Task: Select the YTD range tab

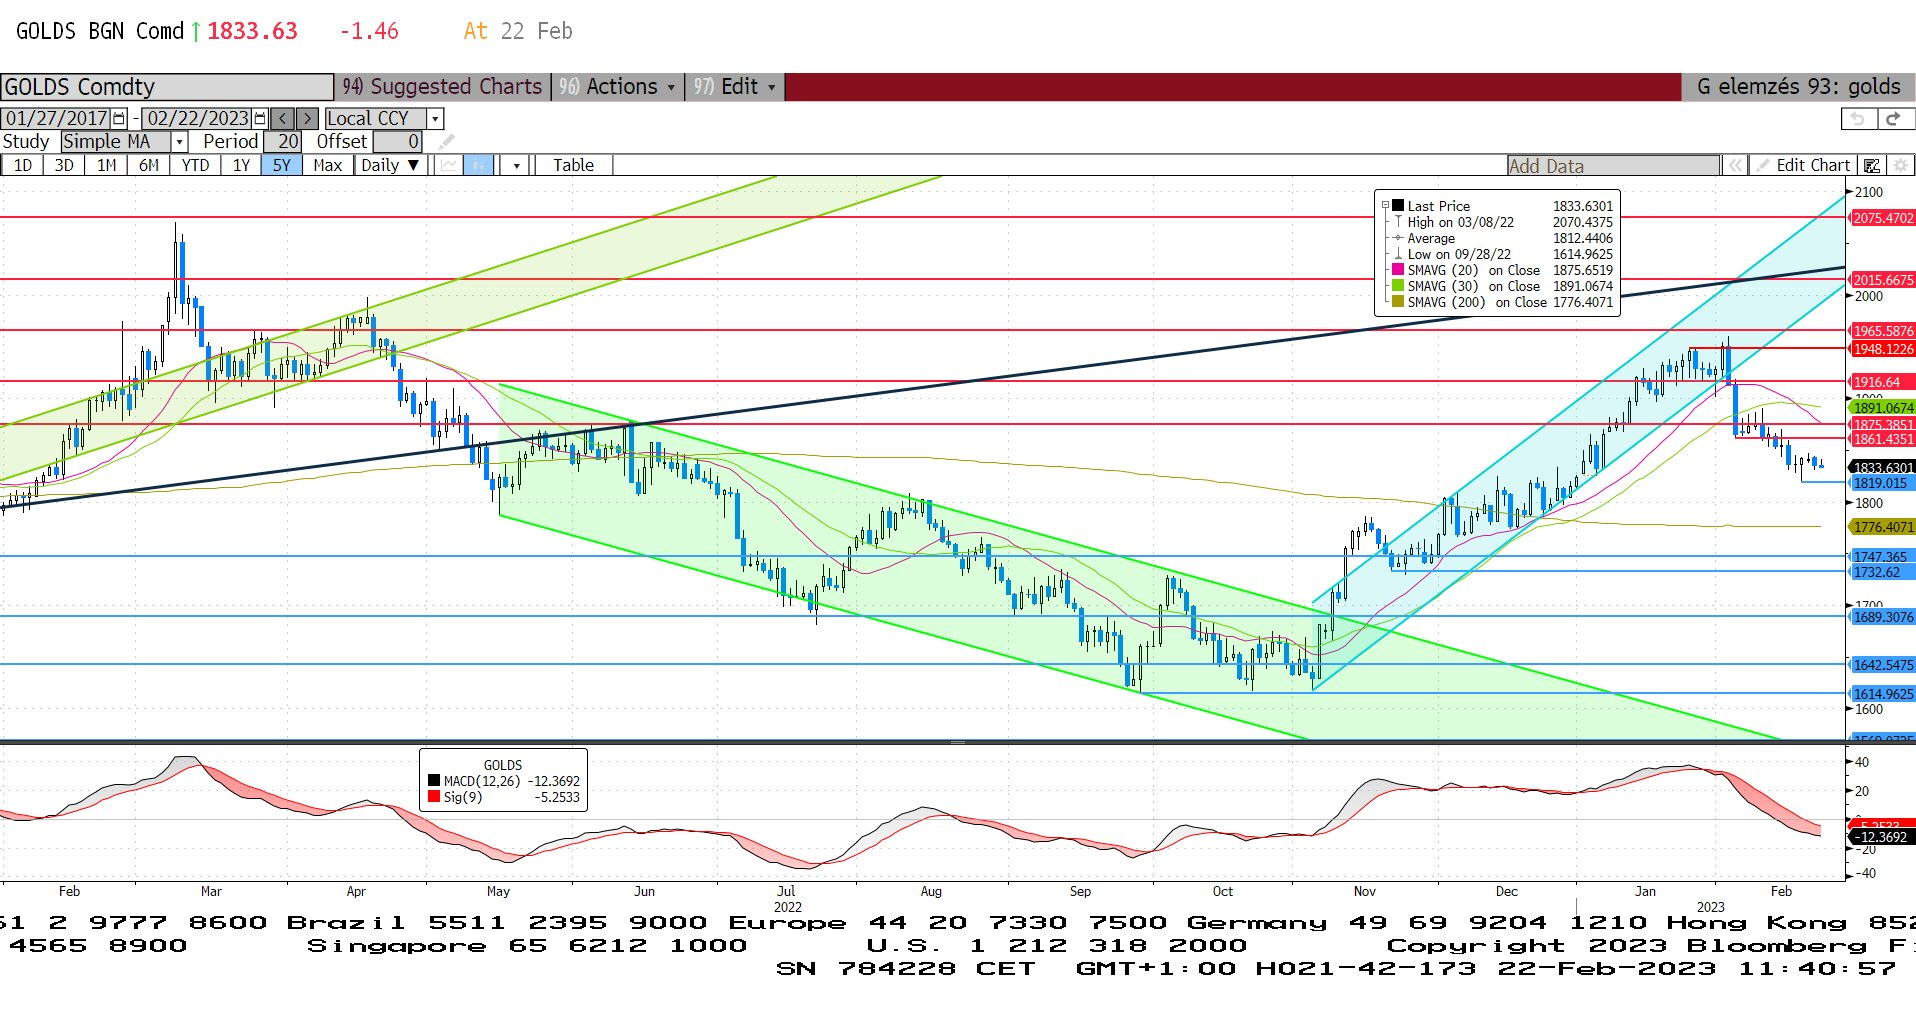Action: [x=195, y=165]
